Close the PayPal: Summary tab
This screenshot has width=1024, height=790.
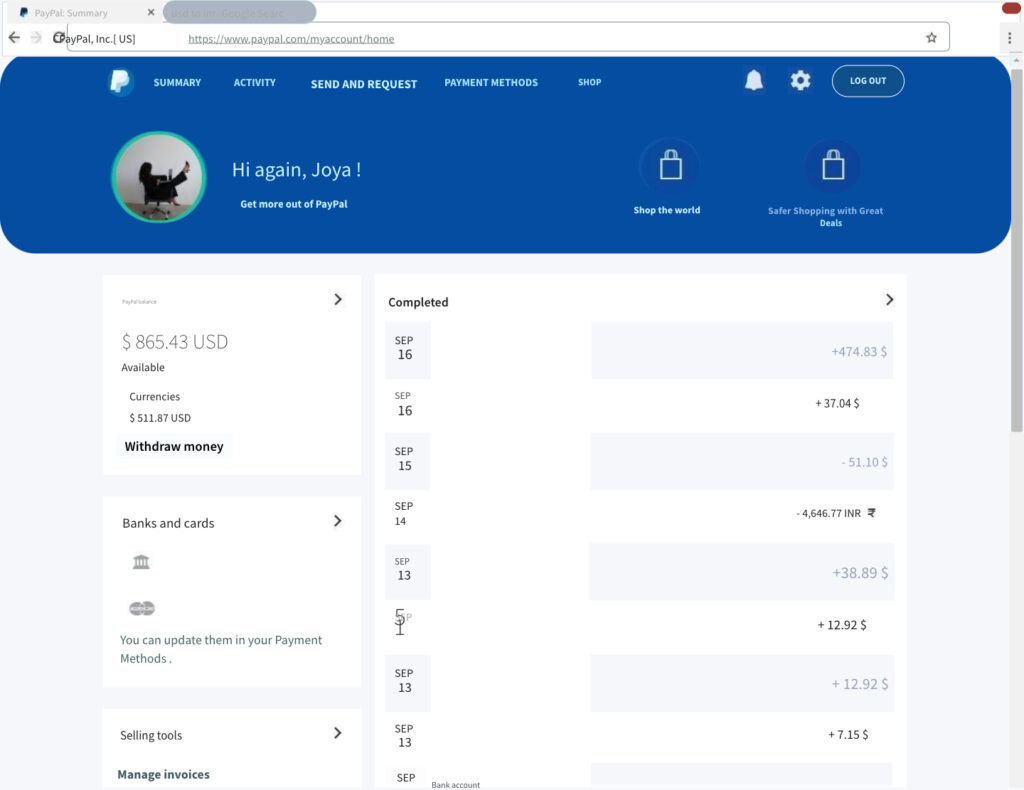[151, 12]
